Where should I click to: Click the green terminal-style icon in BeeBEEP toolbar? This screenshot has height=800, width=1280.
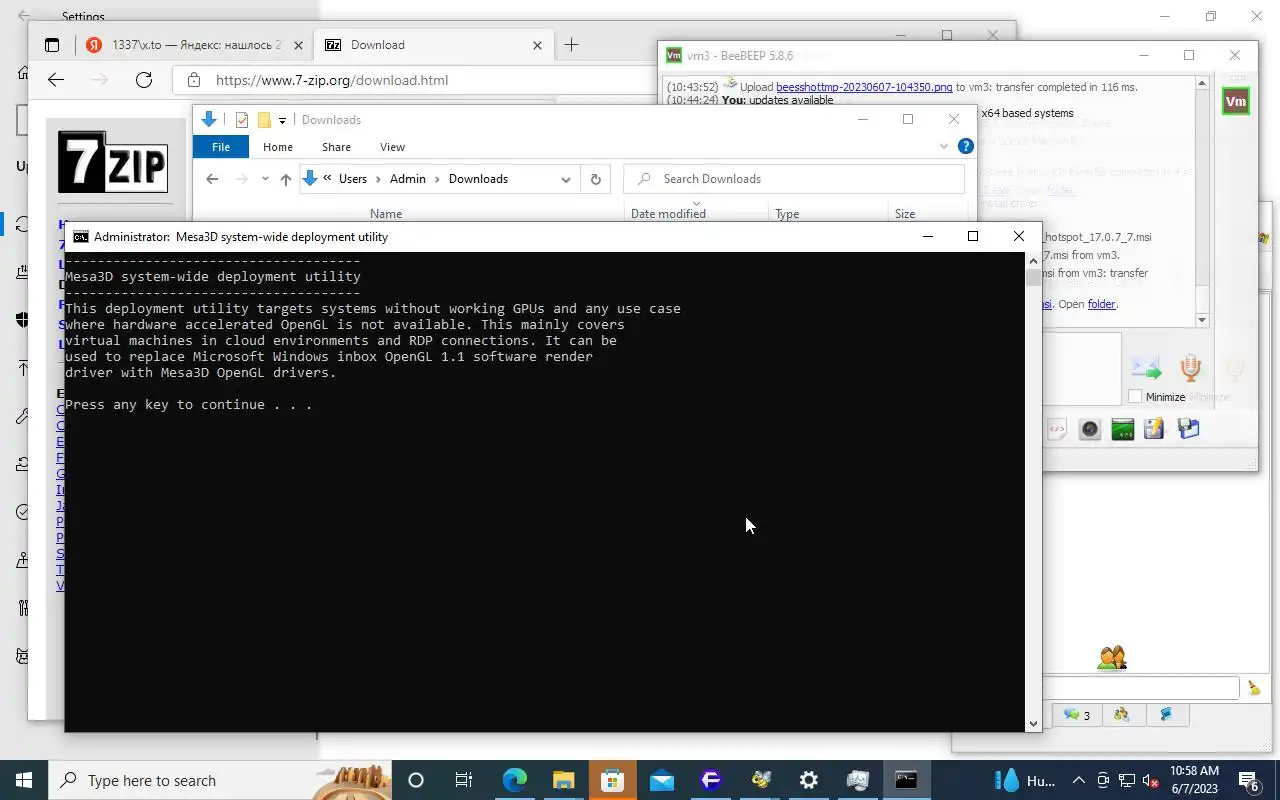pos(1122,429)
